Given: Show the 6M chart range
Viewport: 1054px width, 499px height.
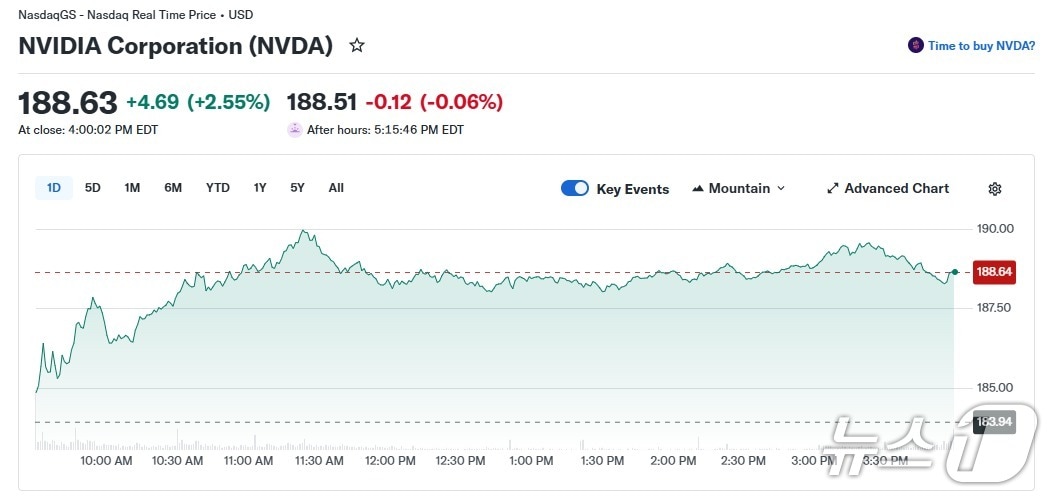Looking at the screenshot, I should pyautogui.click(x=173, y=188).
